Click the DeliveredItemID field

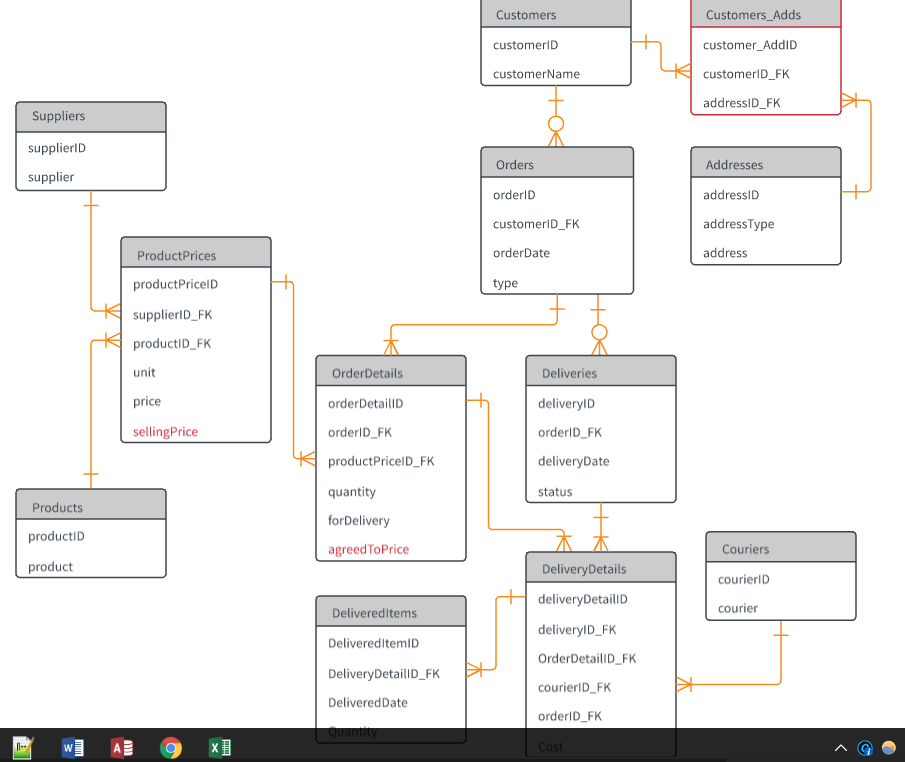click(x=373, y=643)
